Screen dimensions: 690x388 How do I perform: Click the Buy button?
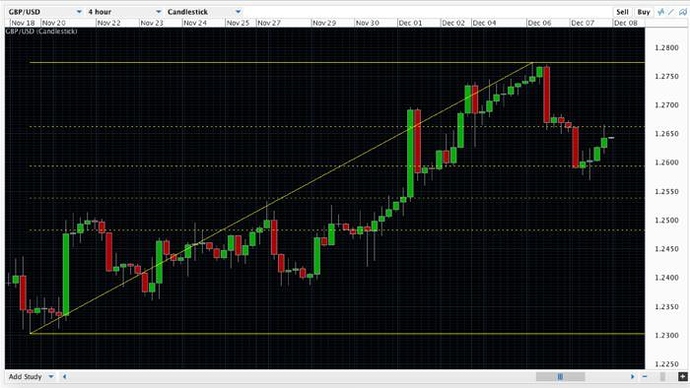[643, 12]
